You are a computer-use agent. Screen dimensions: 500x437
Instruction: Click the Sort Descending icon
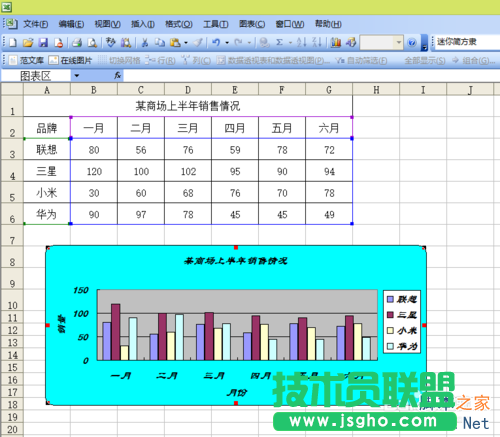tap(317, 42)
